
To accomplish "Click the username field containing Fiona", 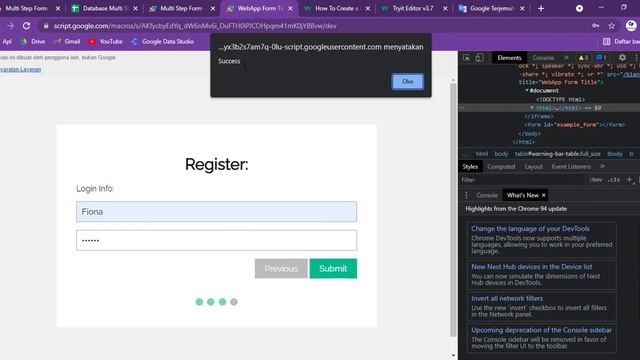I will click(x=216, y=211).
